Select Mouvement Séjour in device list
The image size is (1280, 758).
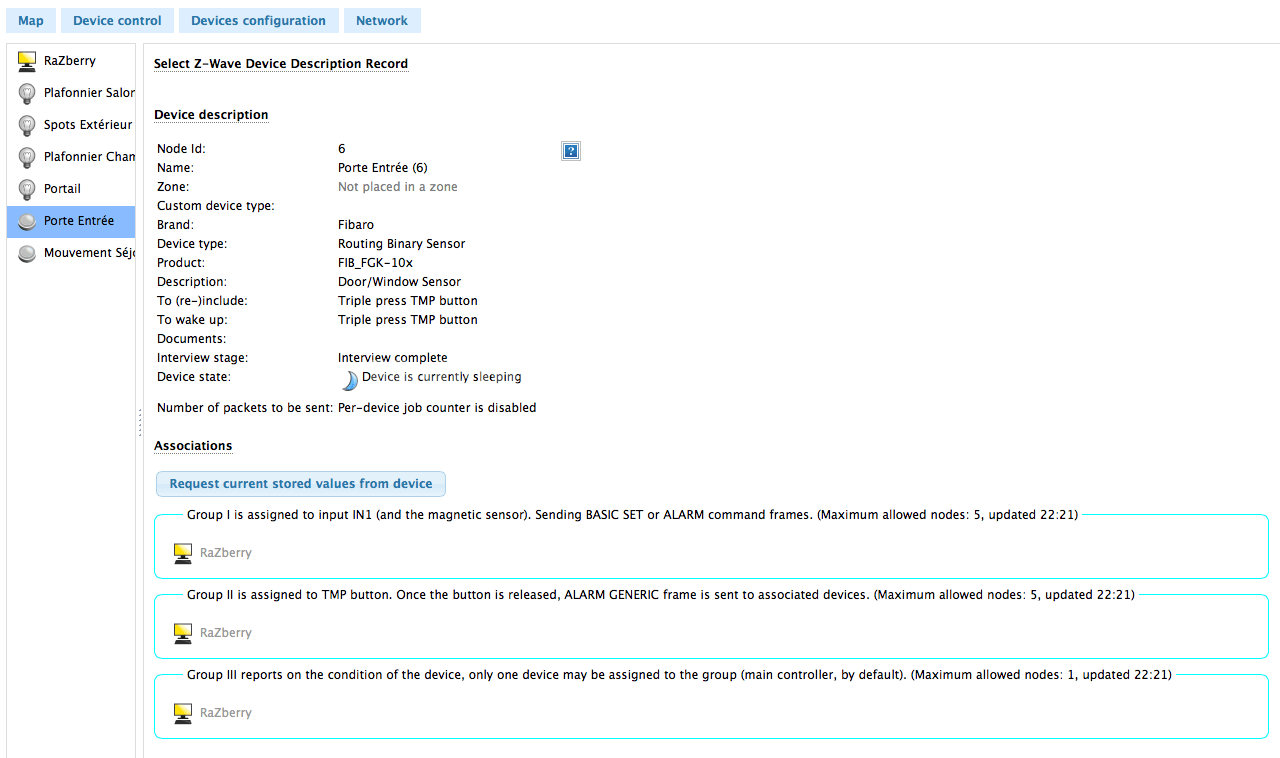[71, 253]
